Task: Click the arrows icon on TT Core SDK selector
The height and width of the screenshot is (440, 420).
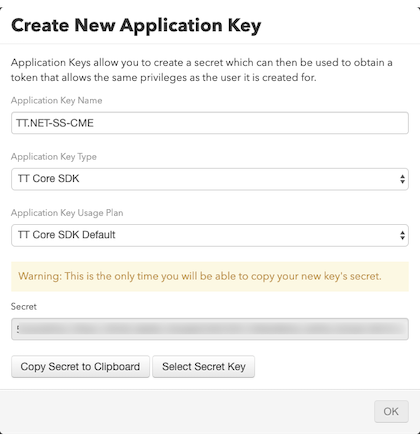Action: point(402,179)
